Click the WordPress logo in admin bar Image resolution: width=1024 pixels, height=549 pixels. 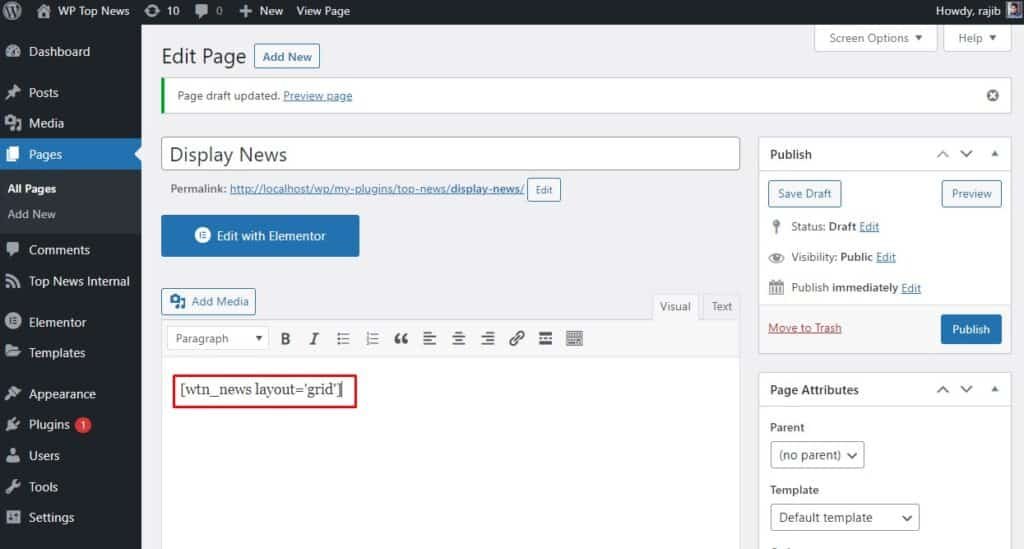(12, 10)
